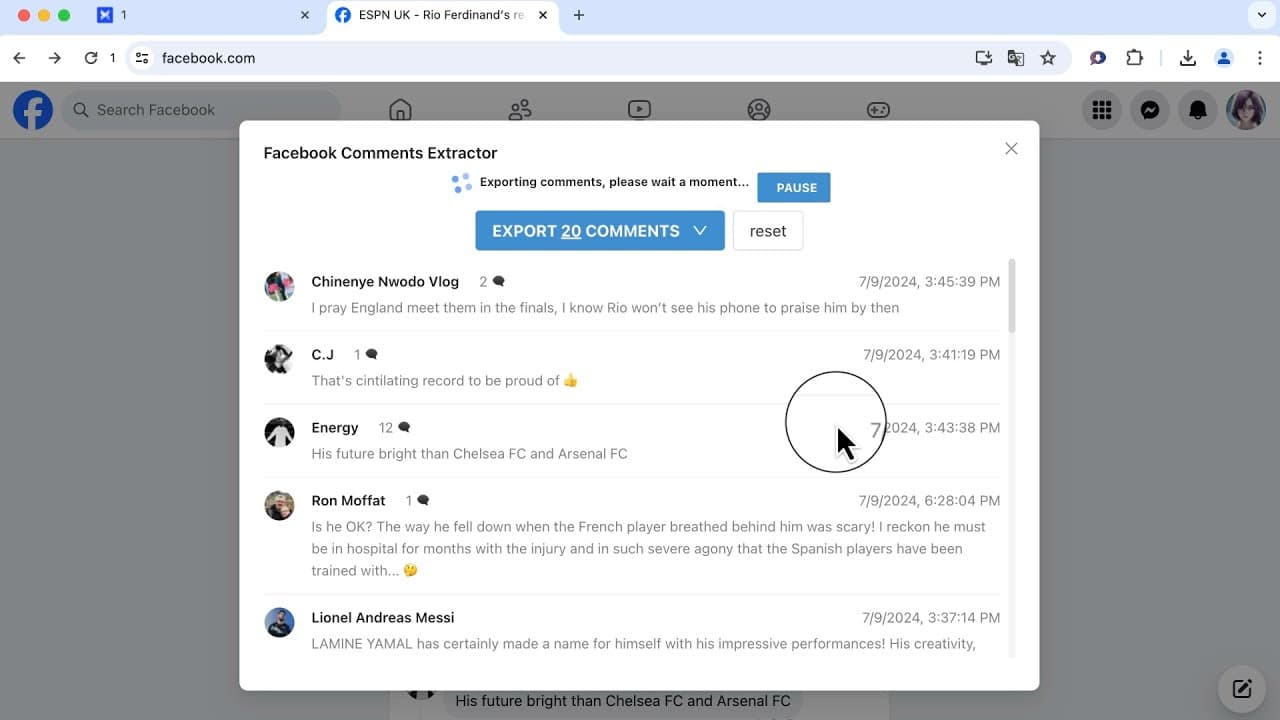Click the comment 'That's cintilating record to be proud of'
The width and height of the screenshot is (1280, 720).
click(445, 381)
